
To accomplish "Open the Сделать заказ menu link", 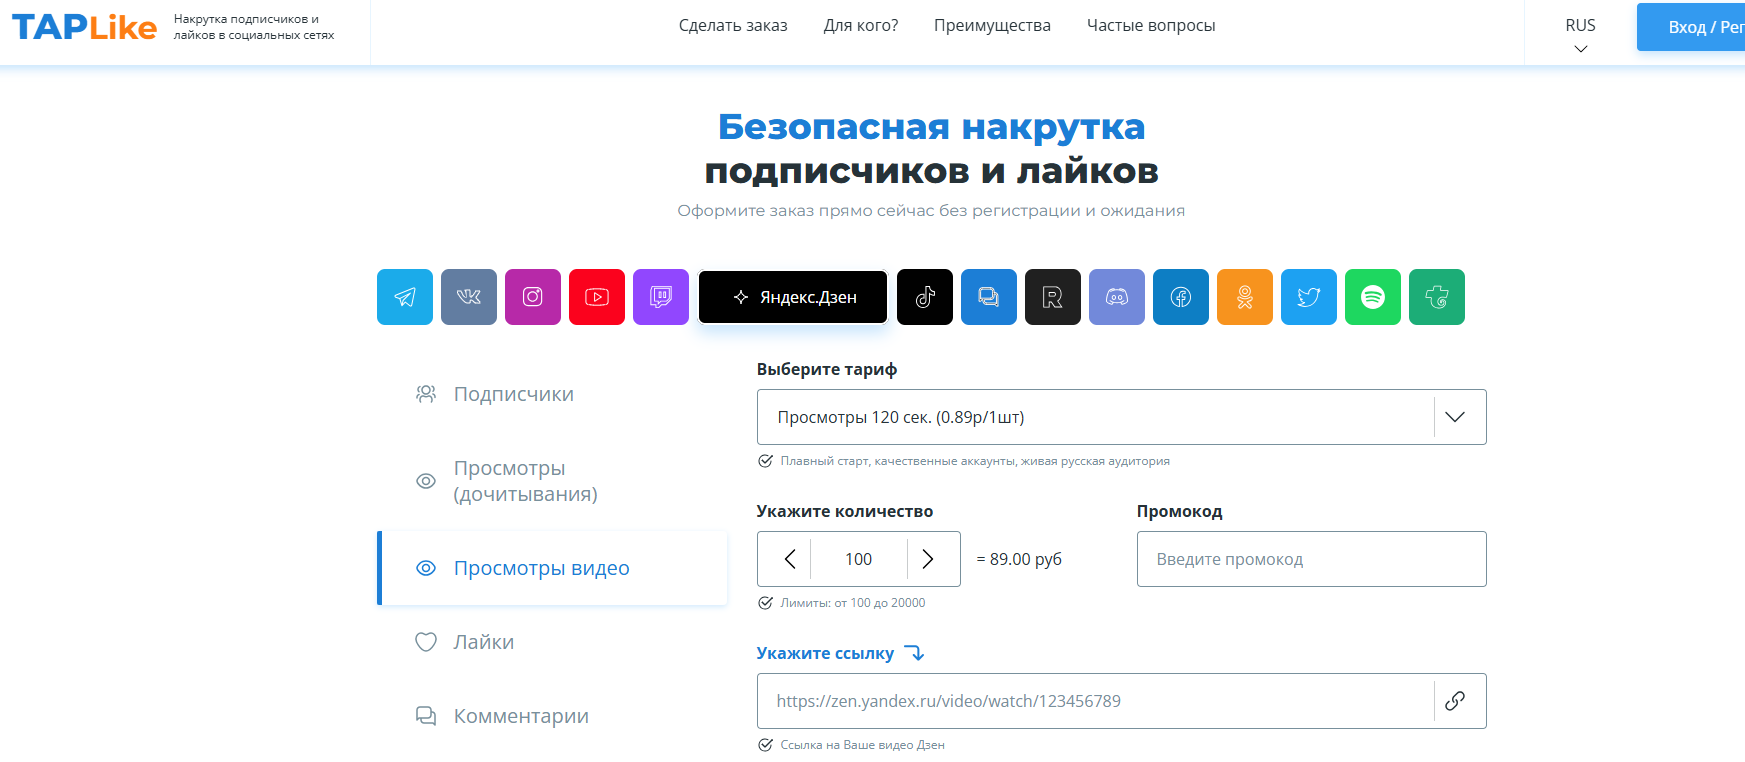I will pos(733,26).
